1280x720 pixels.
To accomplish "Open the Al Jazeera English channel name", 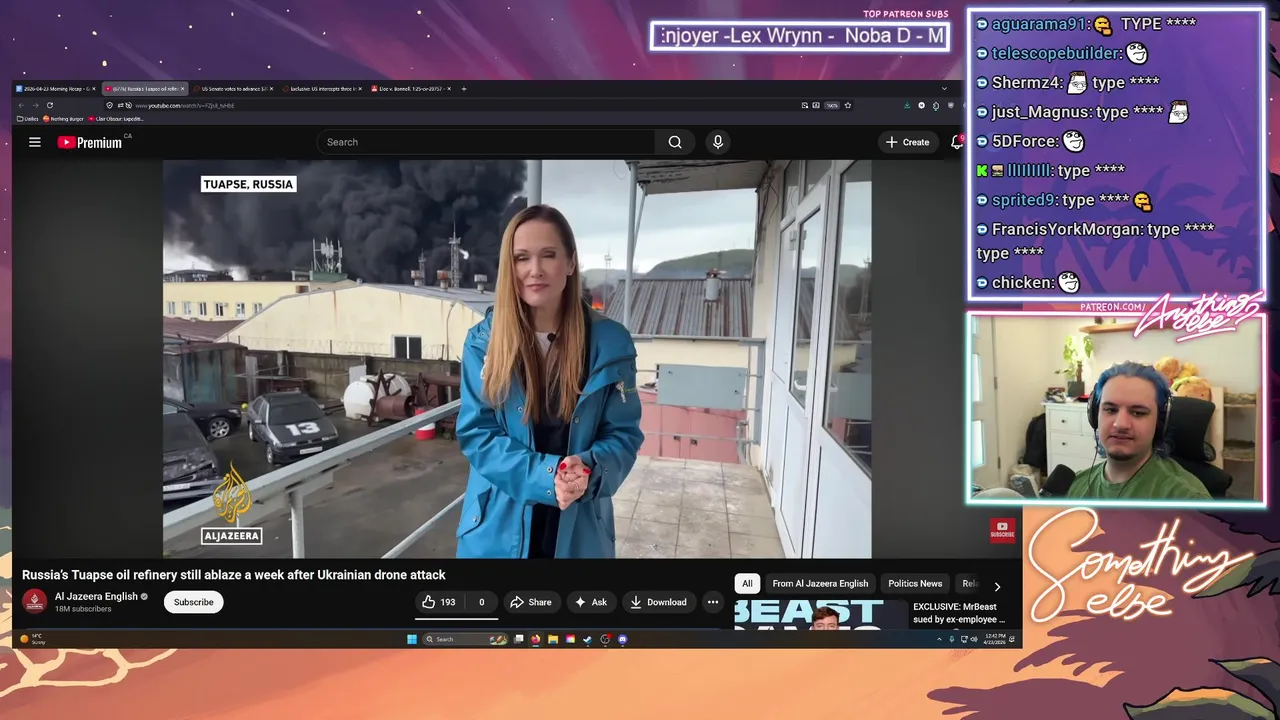I will pos(96,596).
